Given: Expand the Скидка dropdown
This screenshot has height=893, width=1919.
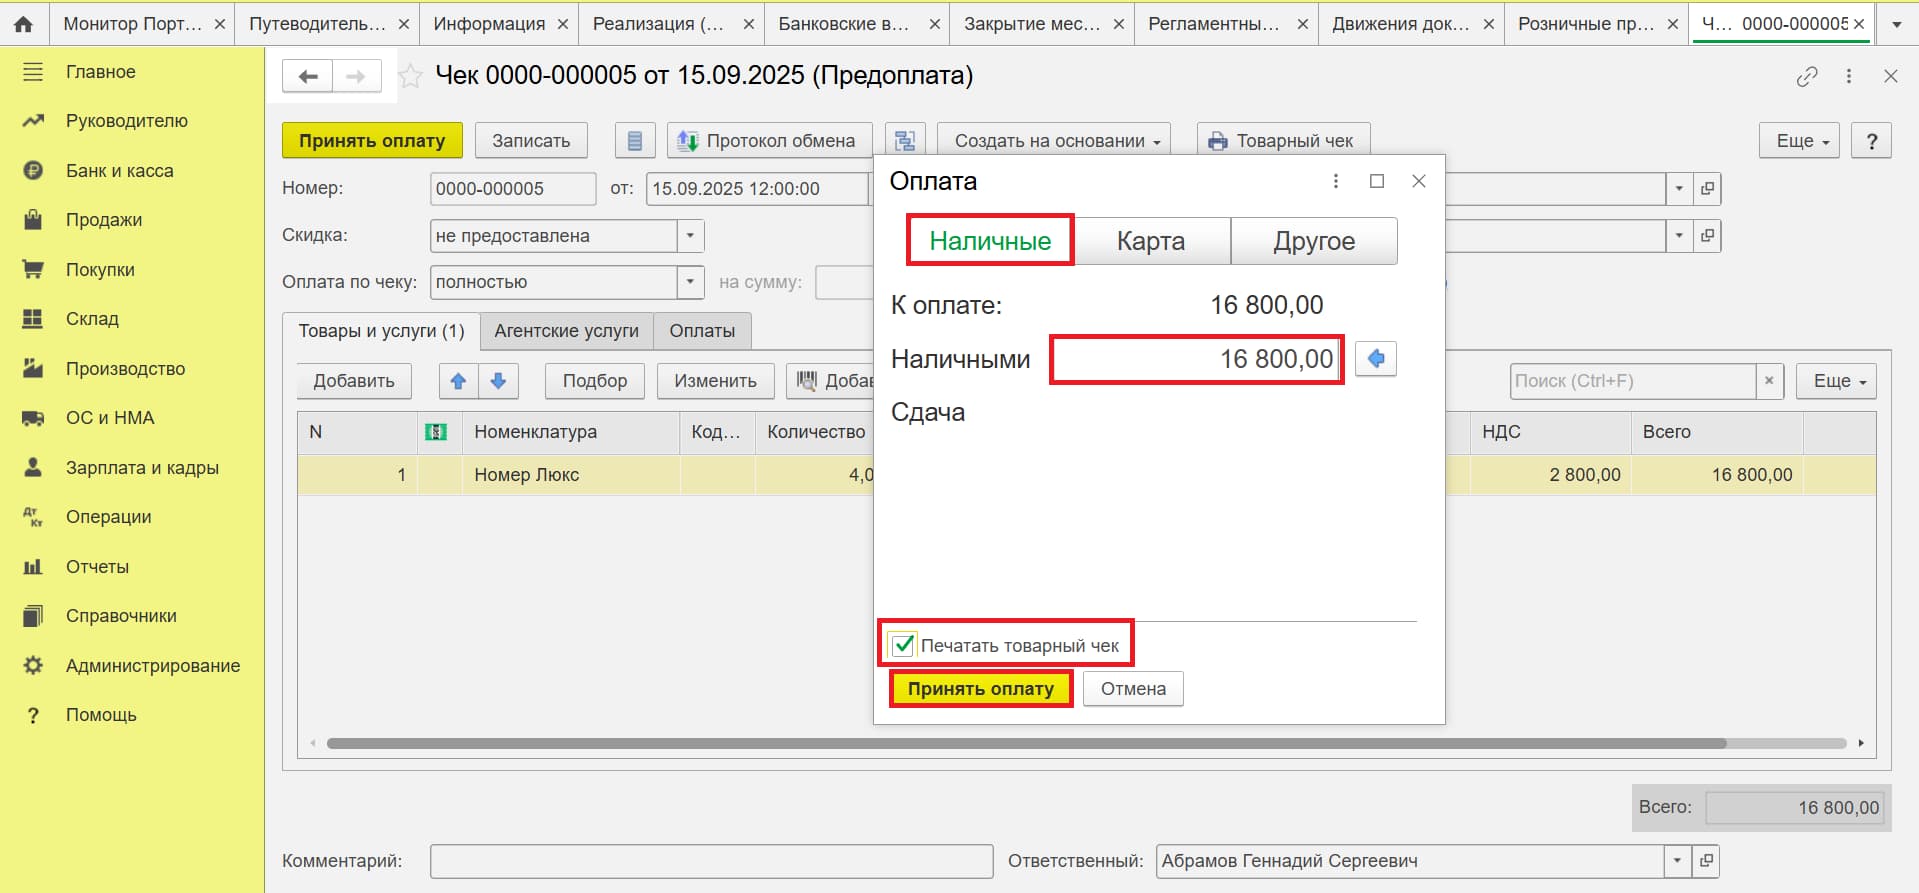Looking at the screenshot, I should pyautogui.click(x=691, y=236).
